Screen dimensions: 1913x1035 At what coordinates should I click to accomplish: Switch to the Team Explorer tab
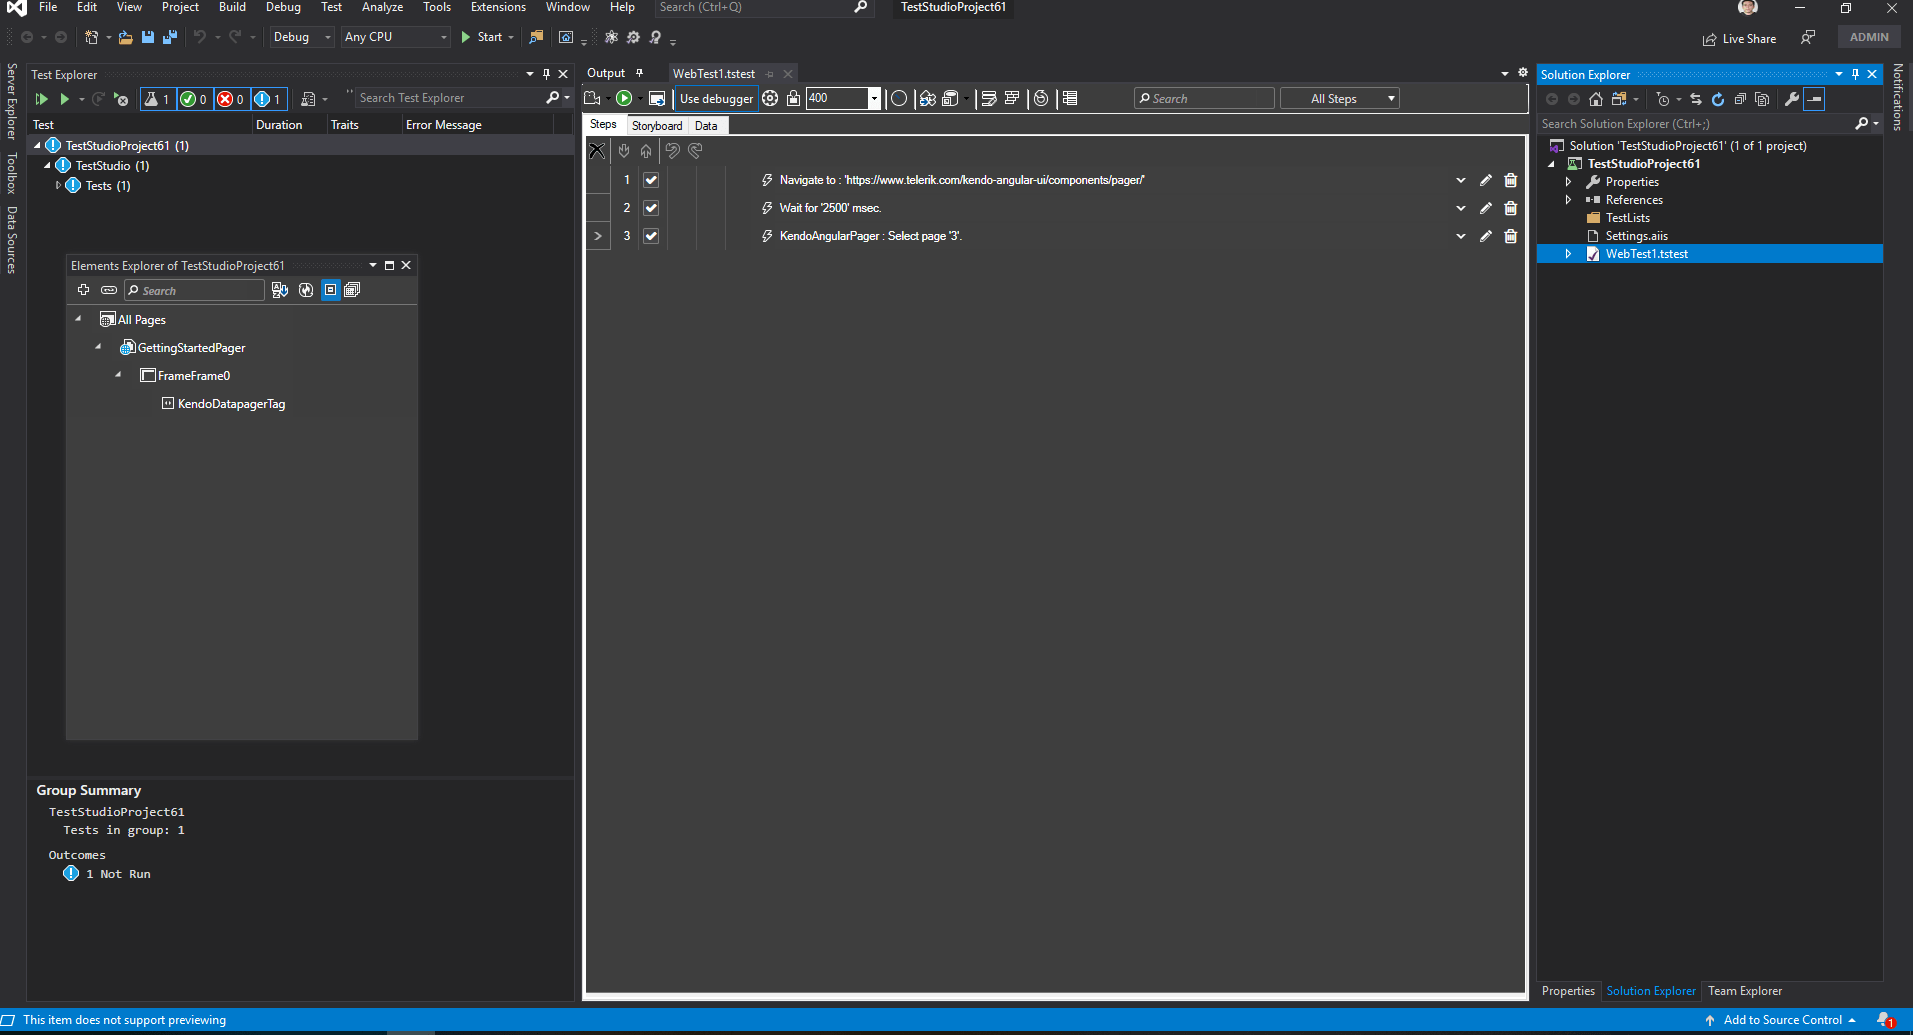[x=1745, y=991]
